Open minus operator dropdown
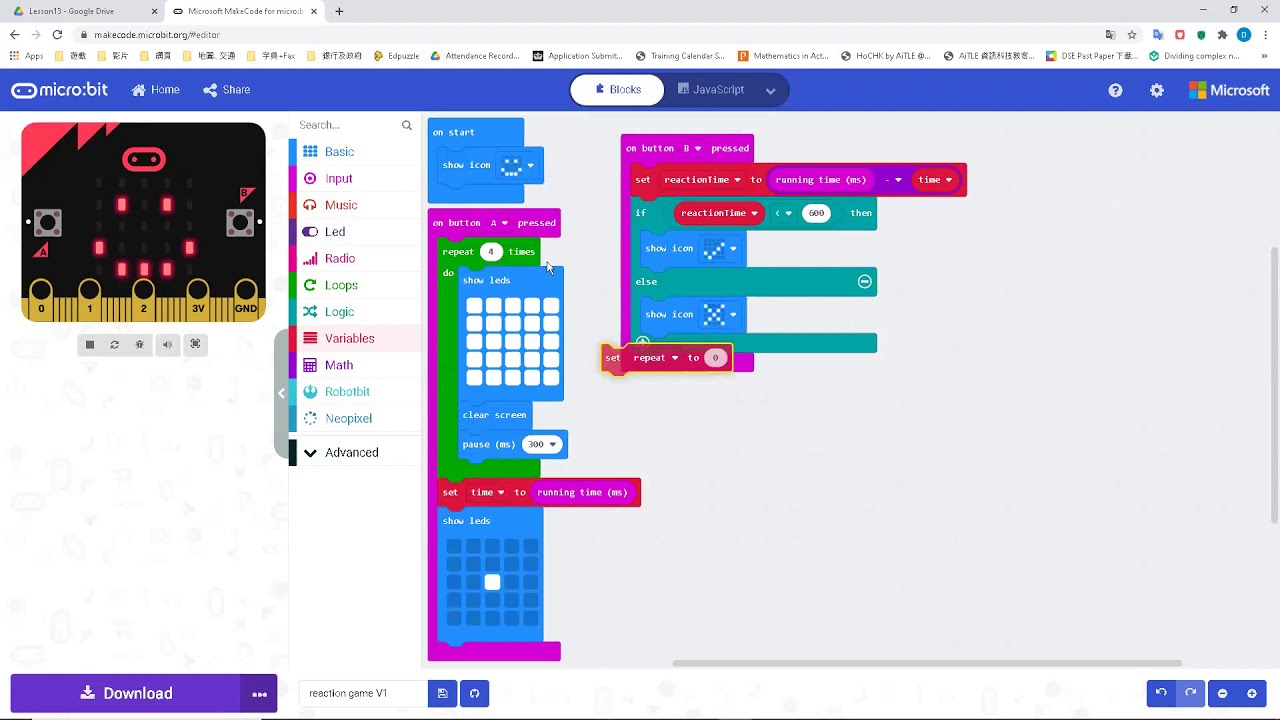This screenshot has width=1280, height=720. coord(892,180)
